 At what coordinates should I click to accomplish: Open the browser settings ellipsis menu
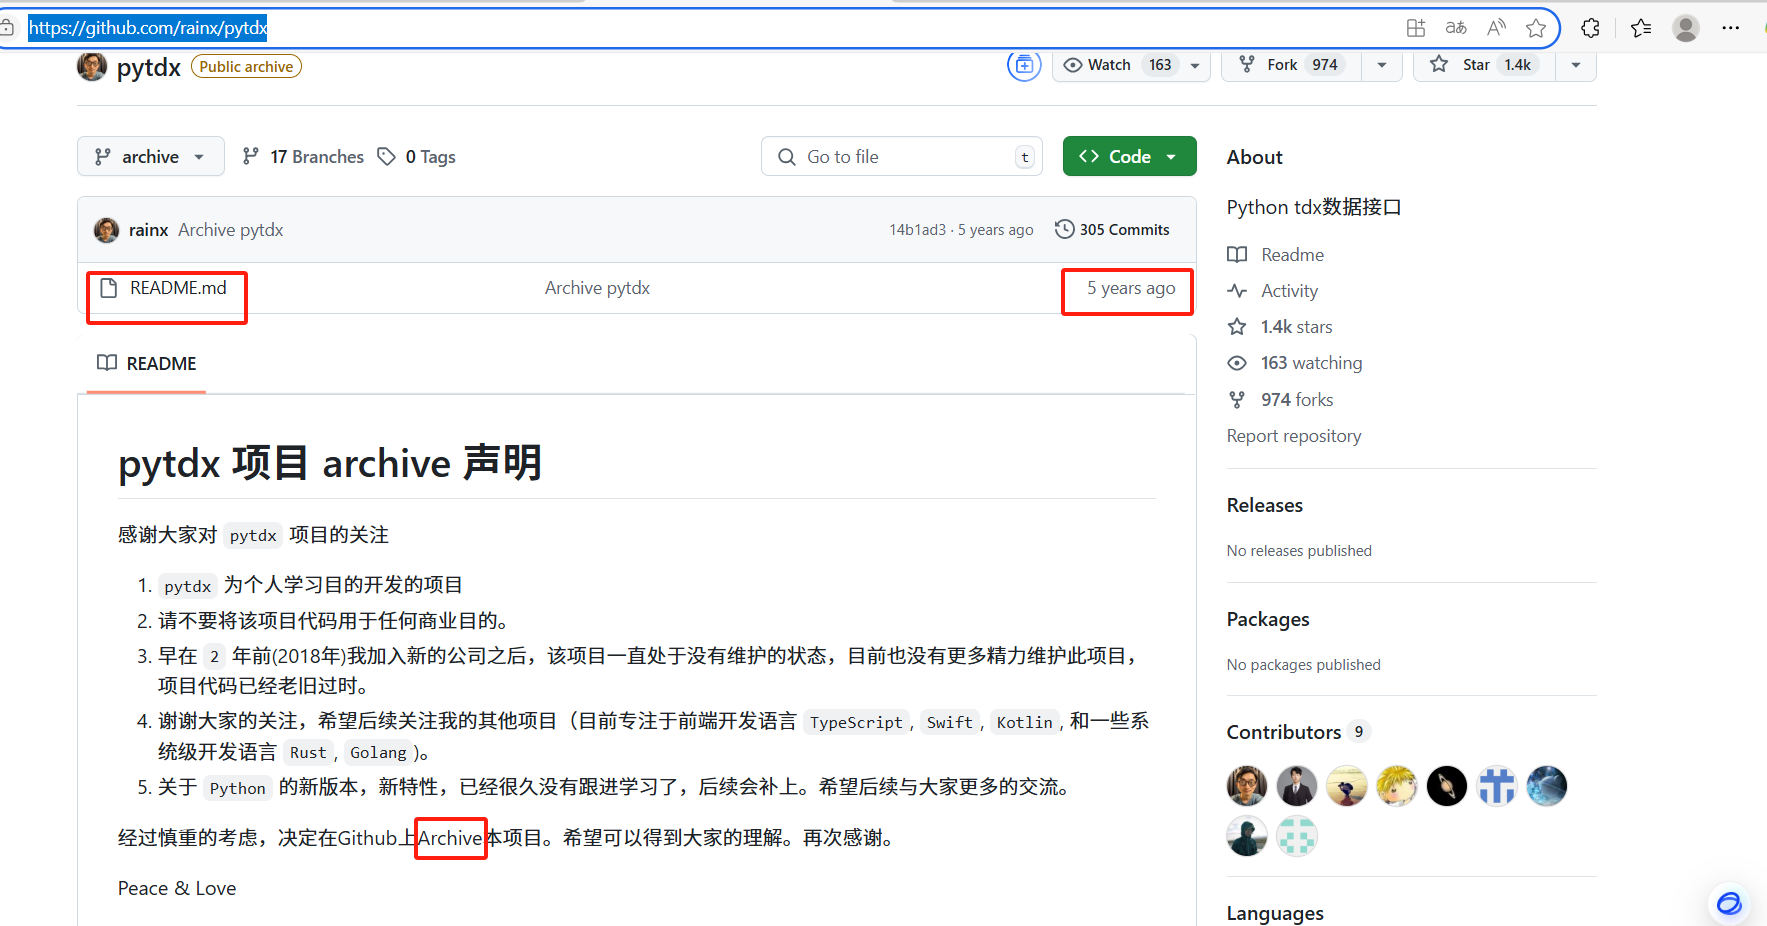1731,28
